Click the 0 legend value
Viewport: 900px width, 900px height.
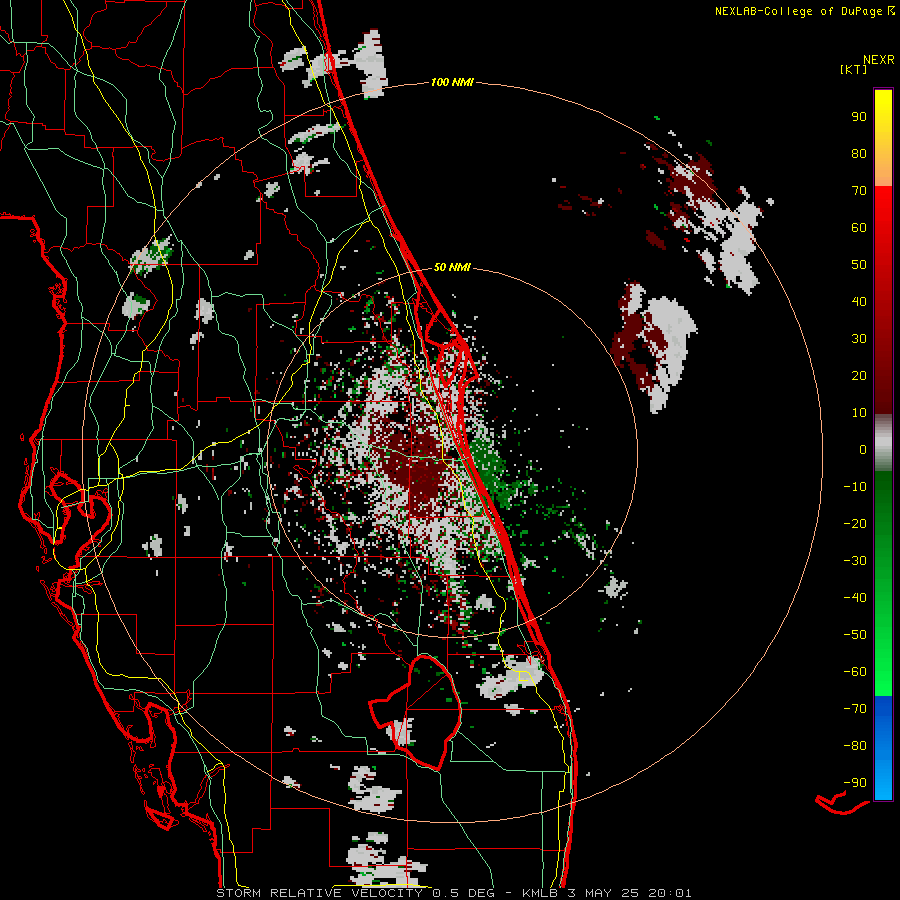[x=863, y=449]
